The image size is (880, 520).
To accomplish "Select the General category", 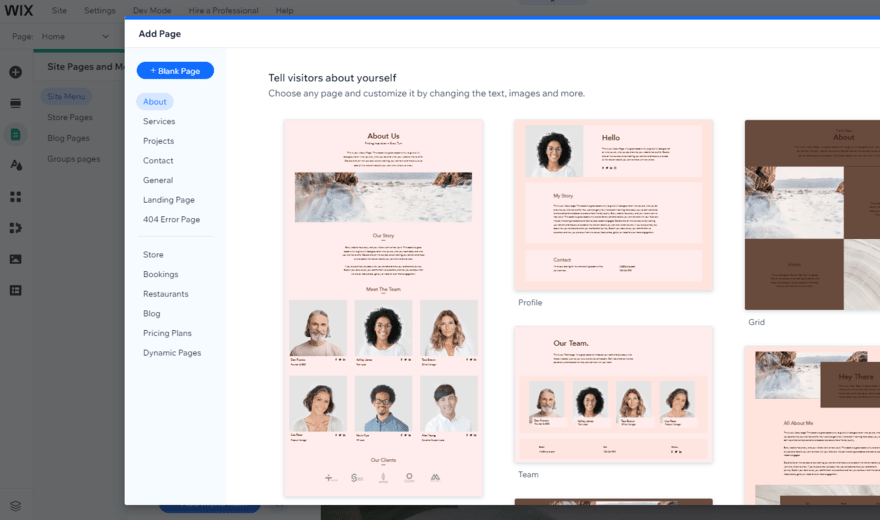I will click(x=158, y=180).
